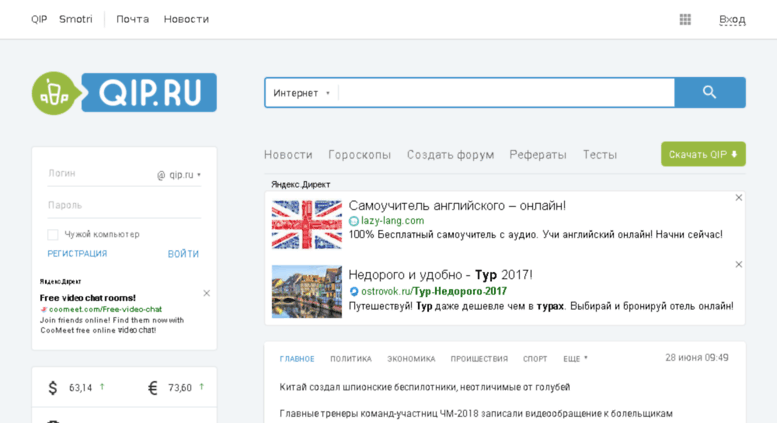777x423 pixels.
Task: Open the Гороскопы link
Action: (359, 155)
